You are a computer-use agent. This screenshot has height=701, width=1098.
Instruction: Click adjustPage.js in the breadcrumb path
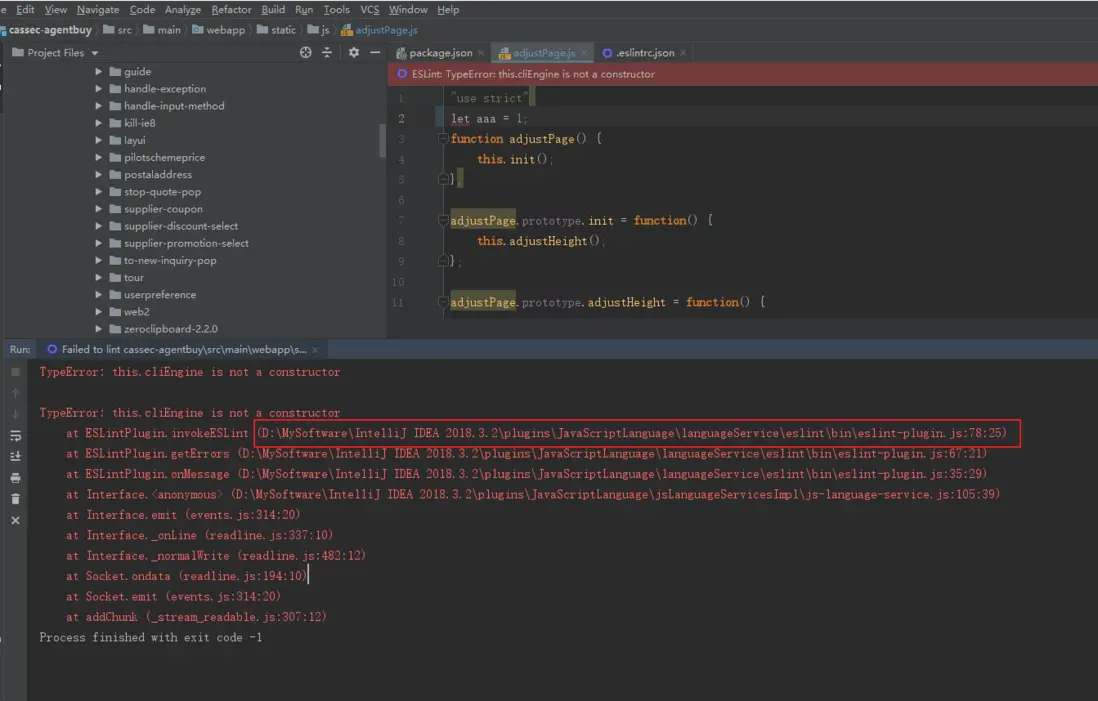(x=386, y=30)
